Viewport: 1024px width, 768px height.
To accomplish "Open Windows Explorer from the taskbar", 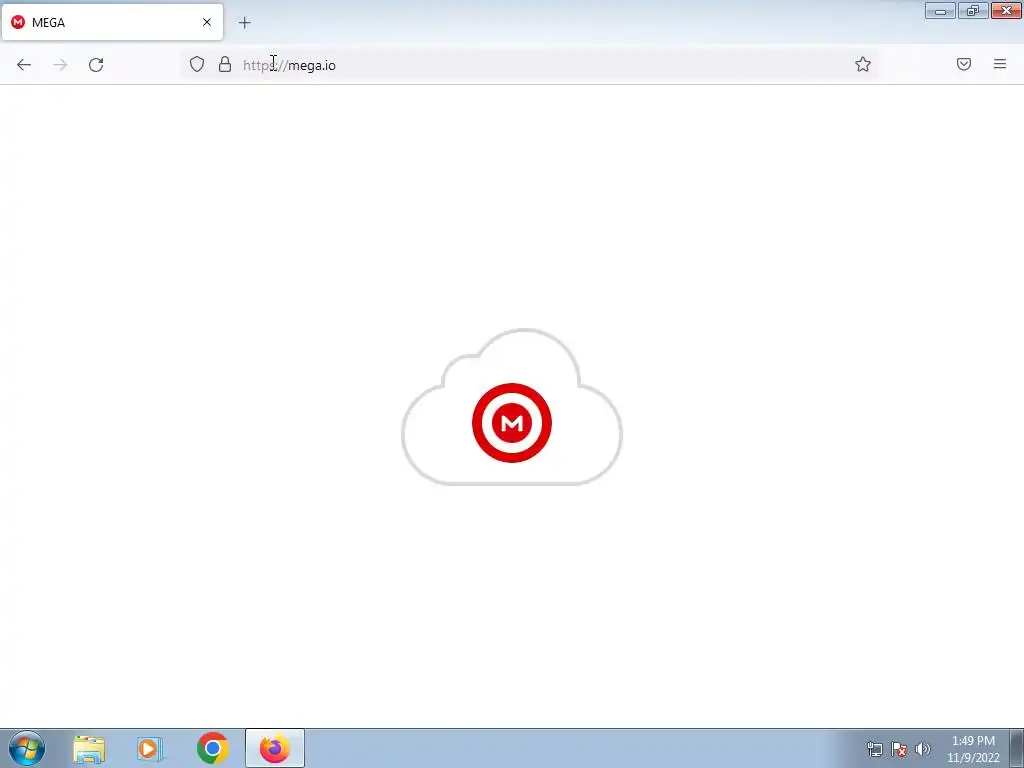I will pos(89,749).
